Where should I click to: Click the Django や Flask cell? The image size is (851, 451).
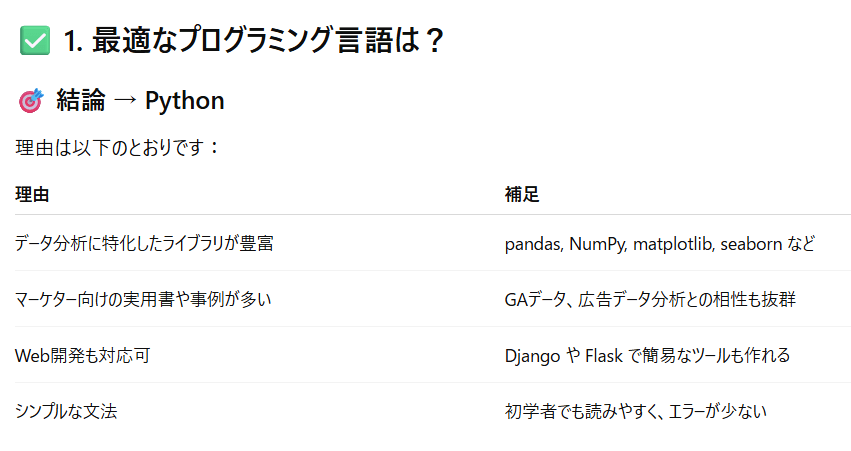[x=647, y=355]
